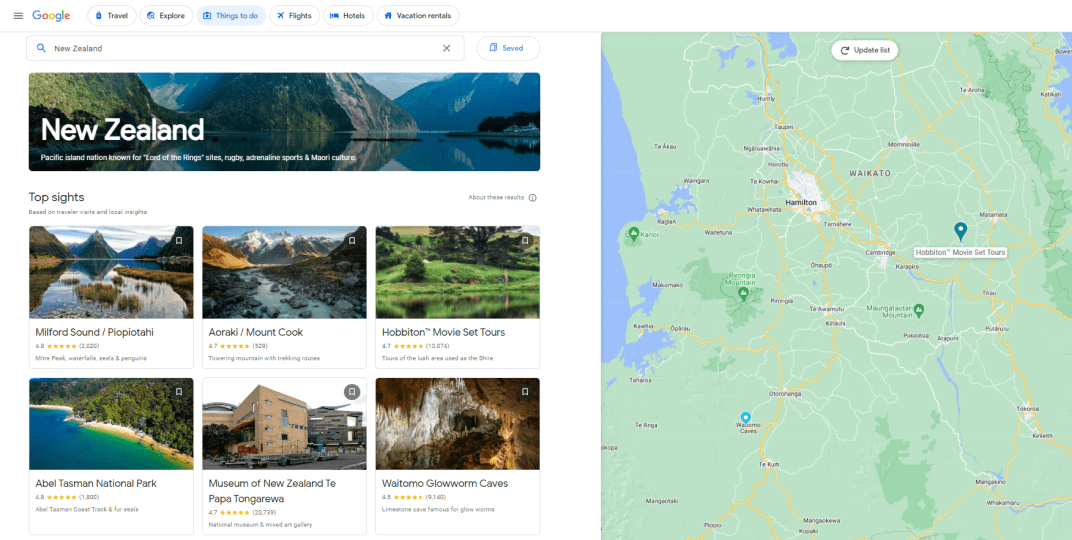The image size is (1072, 540).
Task: Click Otorohanga label on the map
Action: pyautogui.click(x=785, y=394)
